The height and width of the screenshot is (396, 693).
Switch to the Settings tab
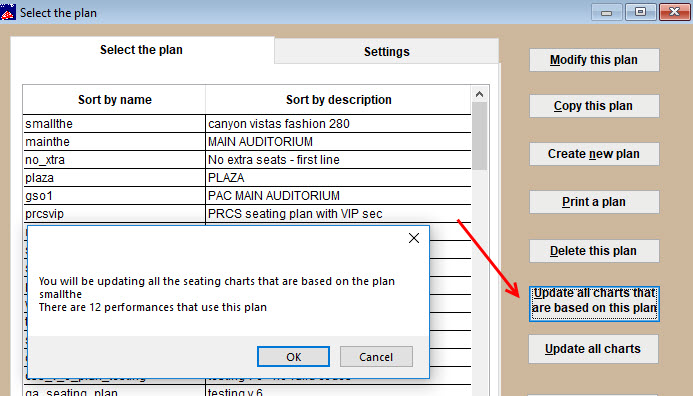pos(387,51)
